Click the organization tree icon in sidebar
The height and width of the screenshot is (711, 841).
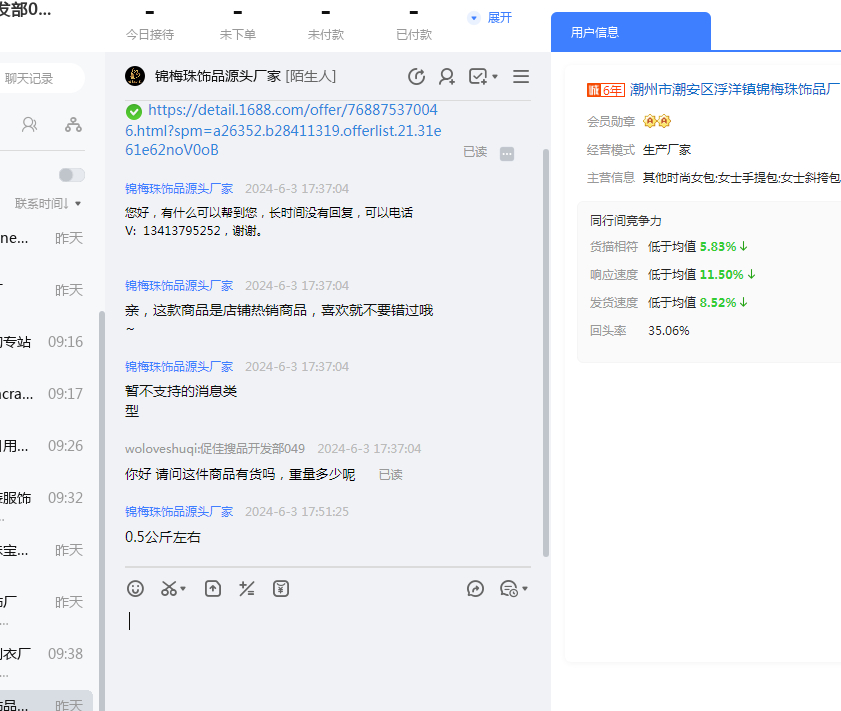point(73,125)
